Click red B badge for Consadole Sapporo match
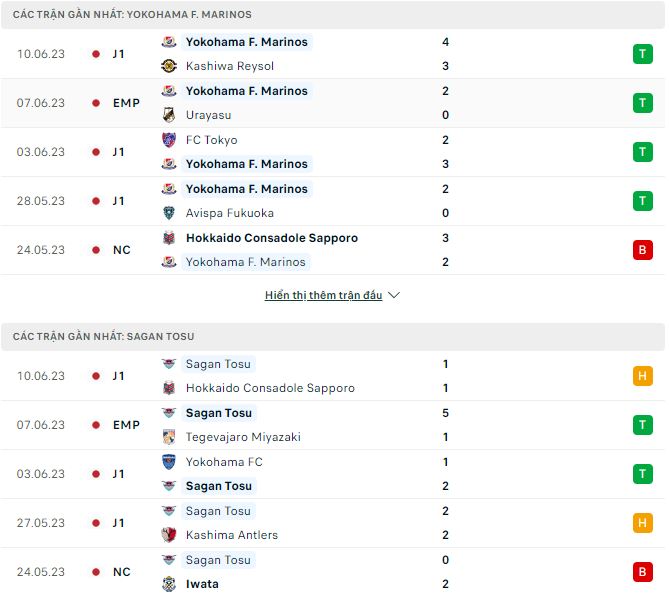The width and height of the screenshot is (669, 596). point(642,250)
